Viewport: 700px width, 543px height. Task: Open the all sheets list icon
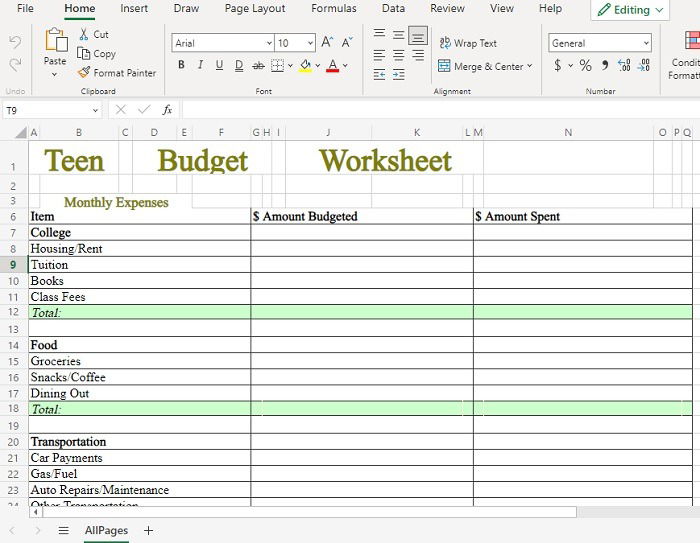(64, 530)
